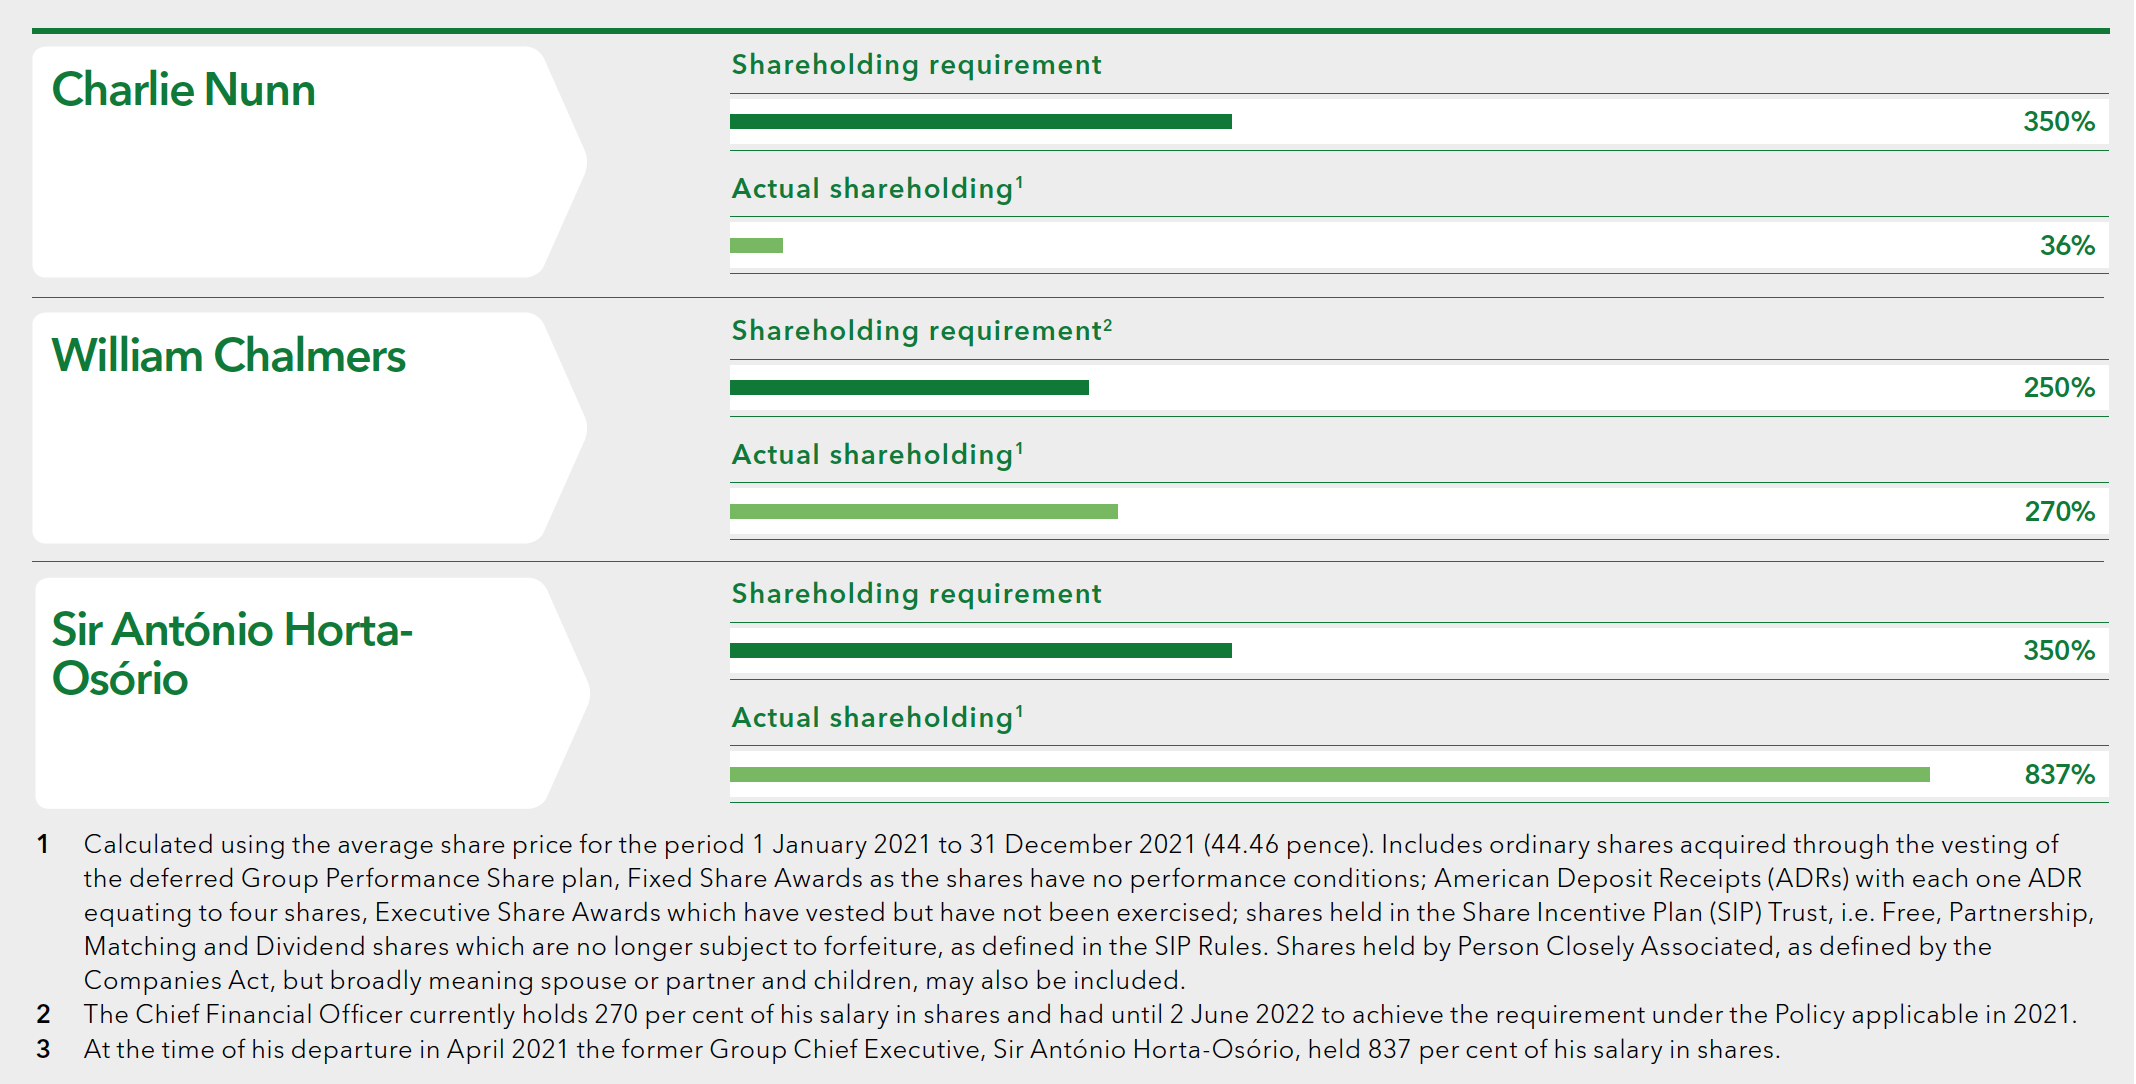Viewport: 2136px width, 1084px height.
Task: Click William Chalmers' 250% requirement bar
Action: point(909,388)
